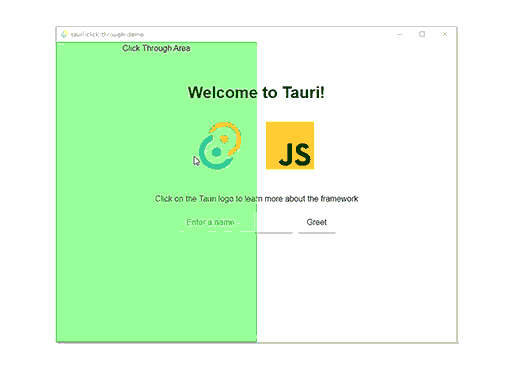
Task: Select the teal dot inside Tauri logo
Action: pyautogui.click(x=216, y=152)
